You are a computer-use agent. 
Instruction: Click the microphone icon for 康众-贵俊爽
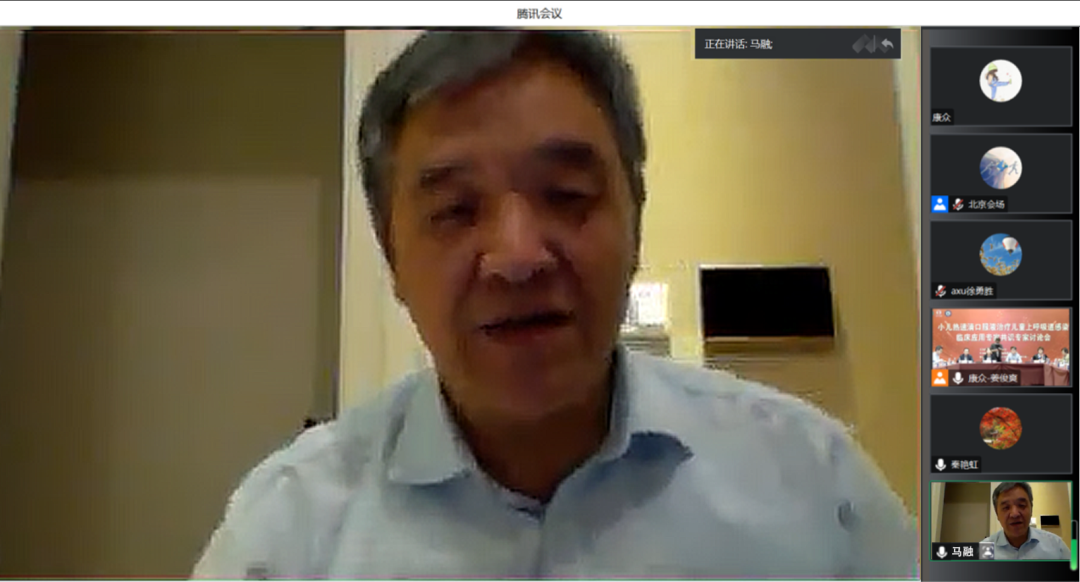click(x=958, y=378)
